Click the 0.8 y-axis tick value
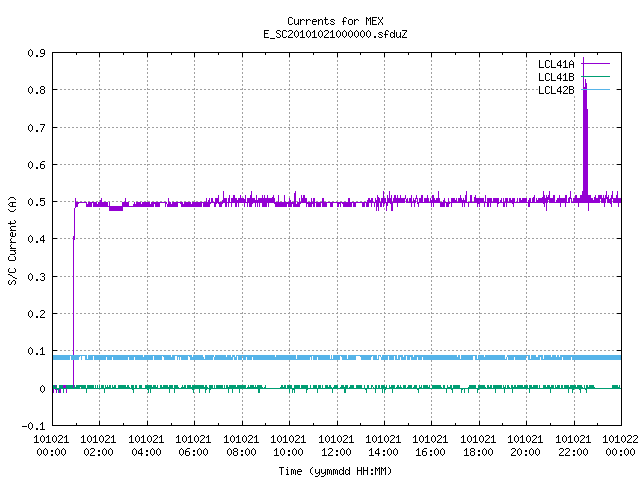This screenshot has width=640, height=480. tap(36, 90)
